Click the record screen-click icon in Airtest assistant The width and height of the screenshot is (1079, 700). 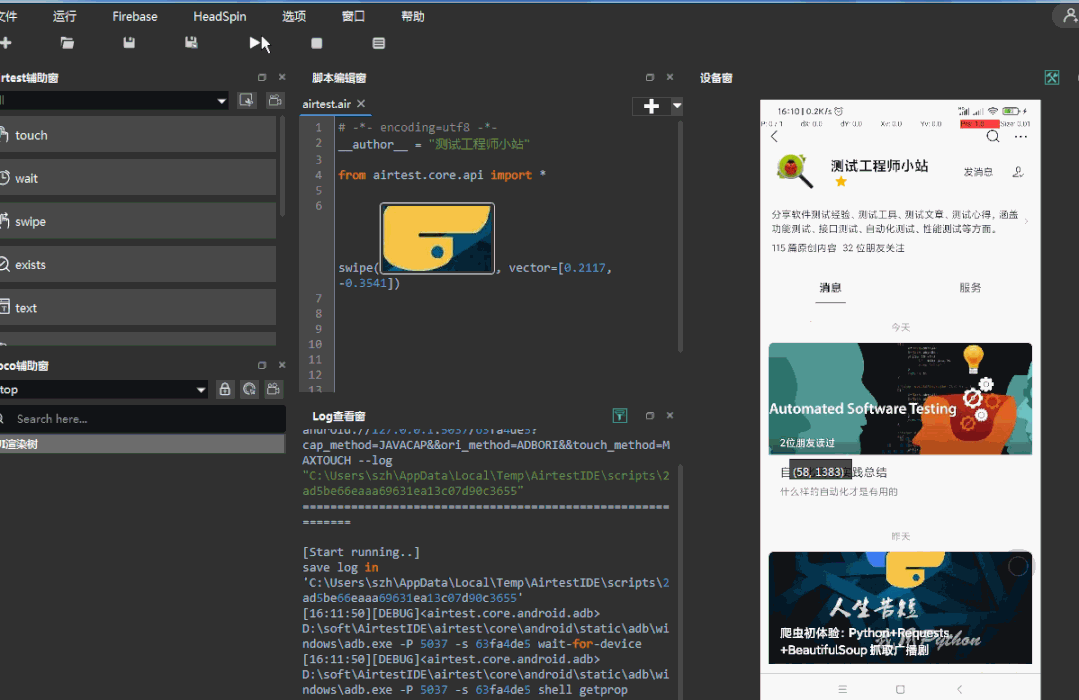tap(246, 100)
